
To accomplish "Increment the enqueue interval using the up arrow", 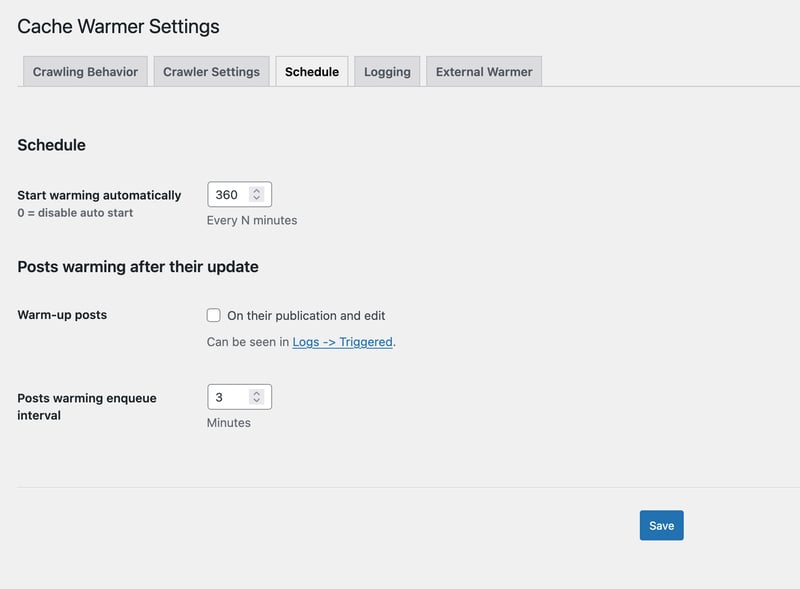I will pyautogui.click(x=257, y=393).
